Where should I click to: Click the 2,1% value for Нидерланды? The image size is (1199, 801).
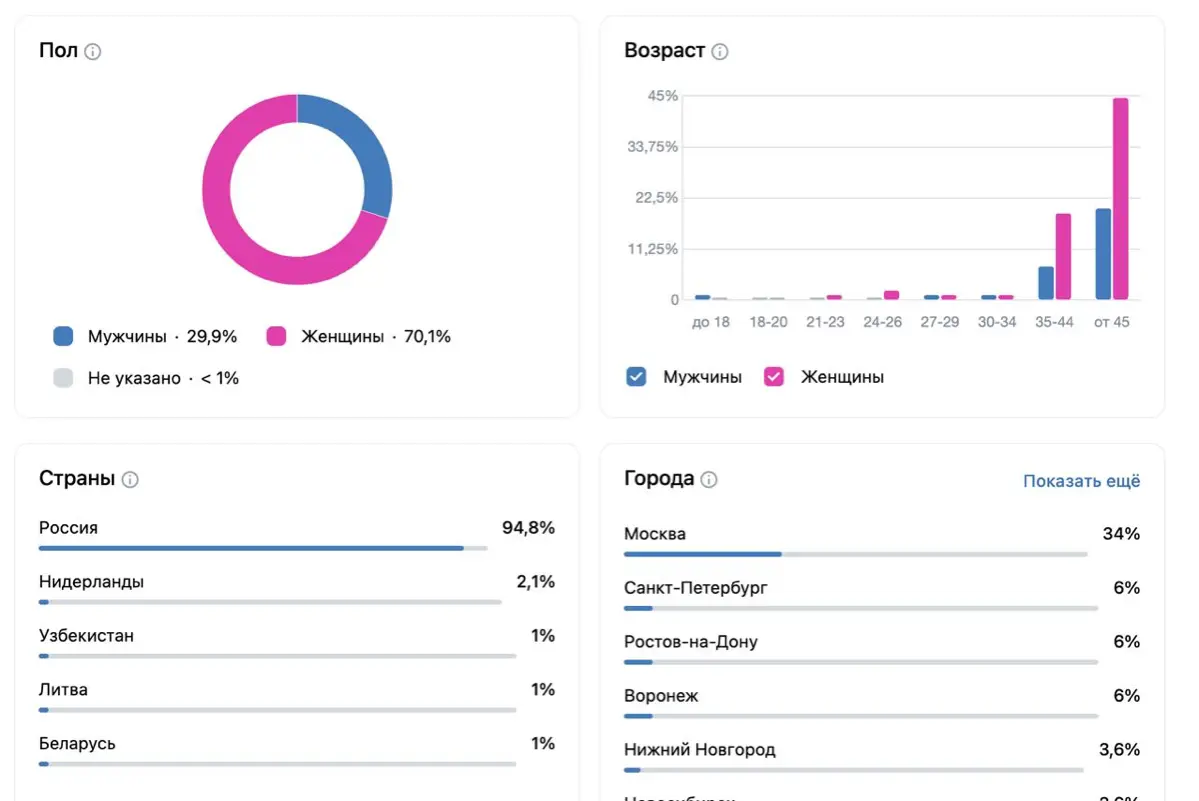coord(535,582)
